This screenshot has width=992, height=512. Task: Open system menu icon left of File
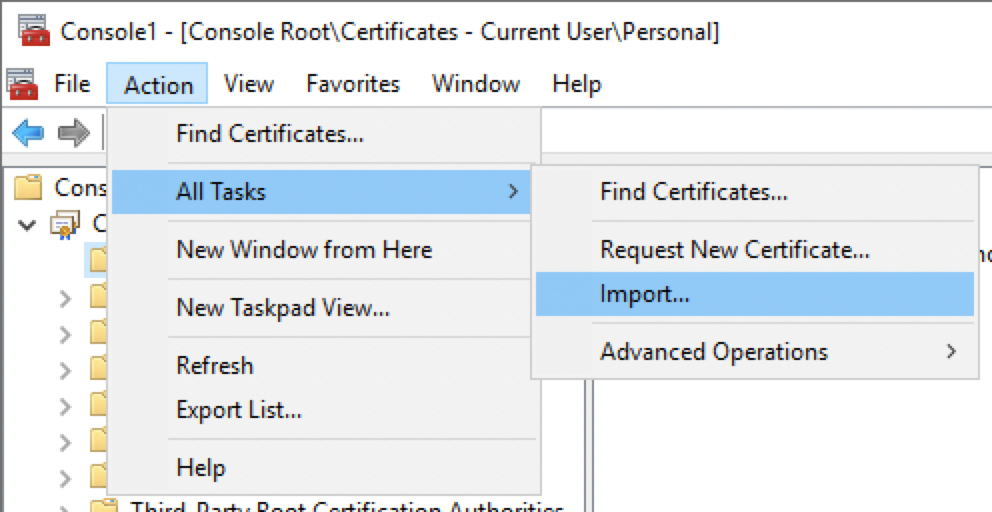point(21,83)
